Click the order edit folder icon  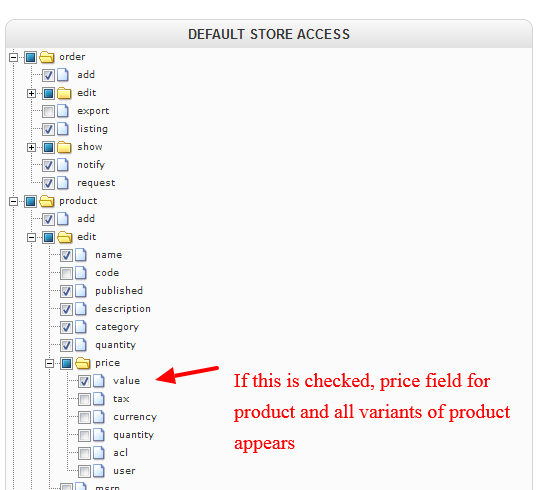[x=64, y=93]
